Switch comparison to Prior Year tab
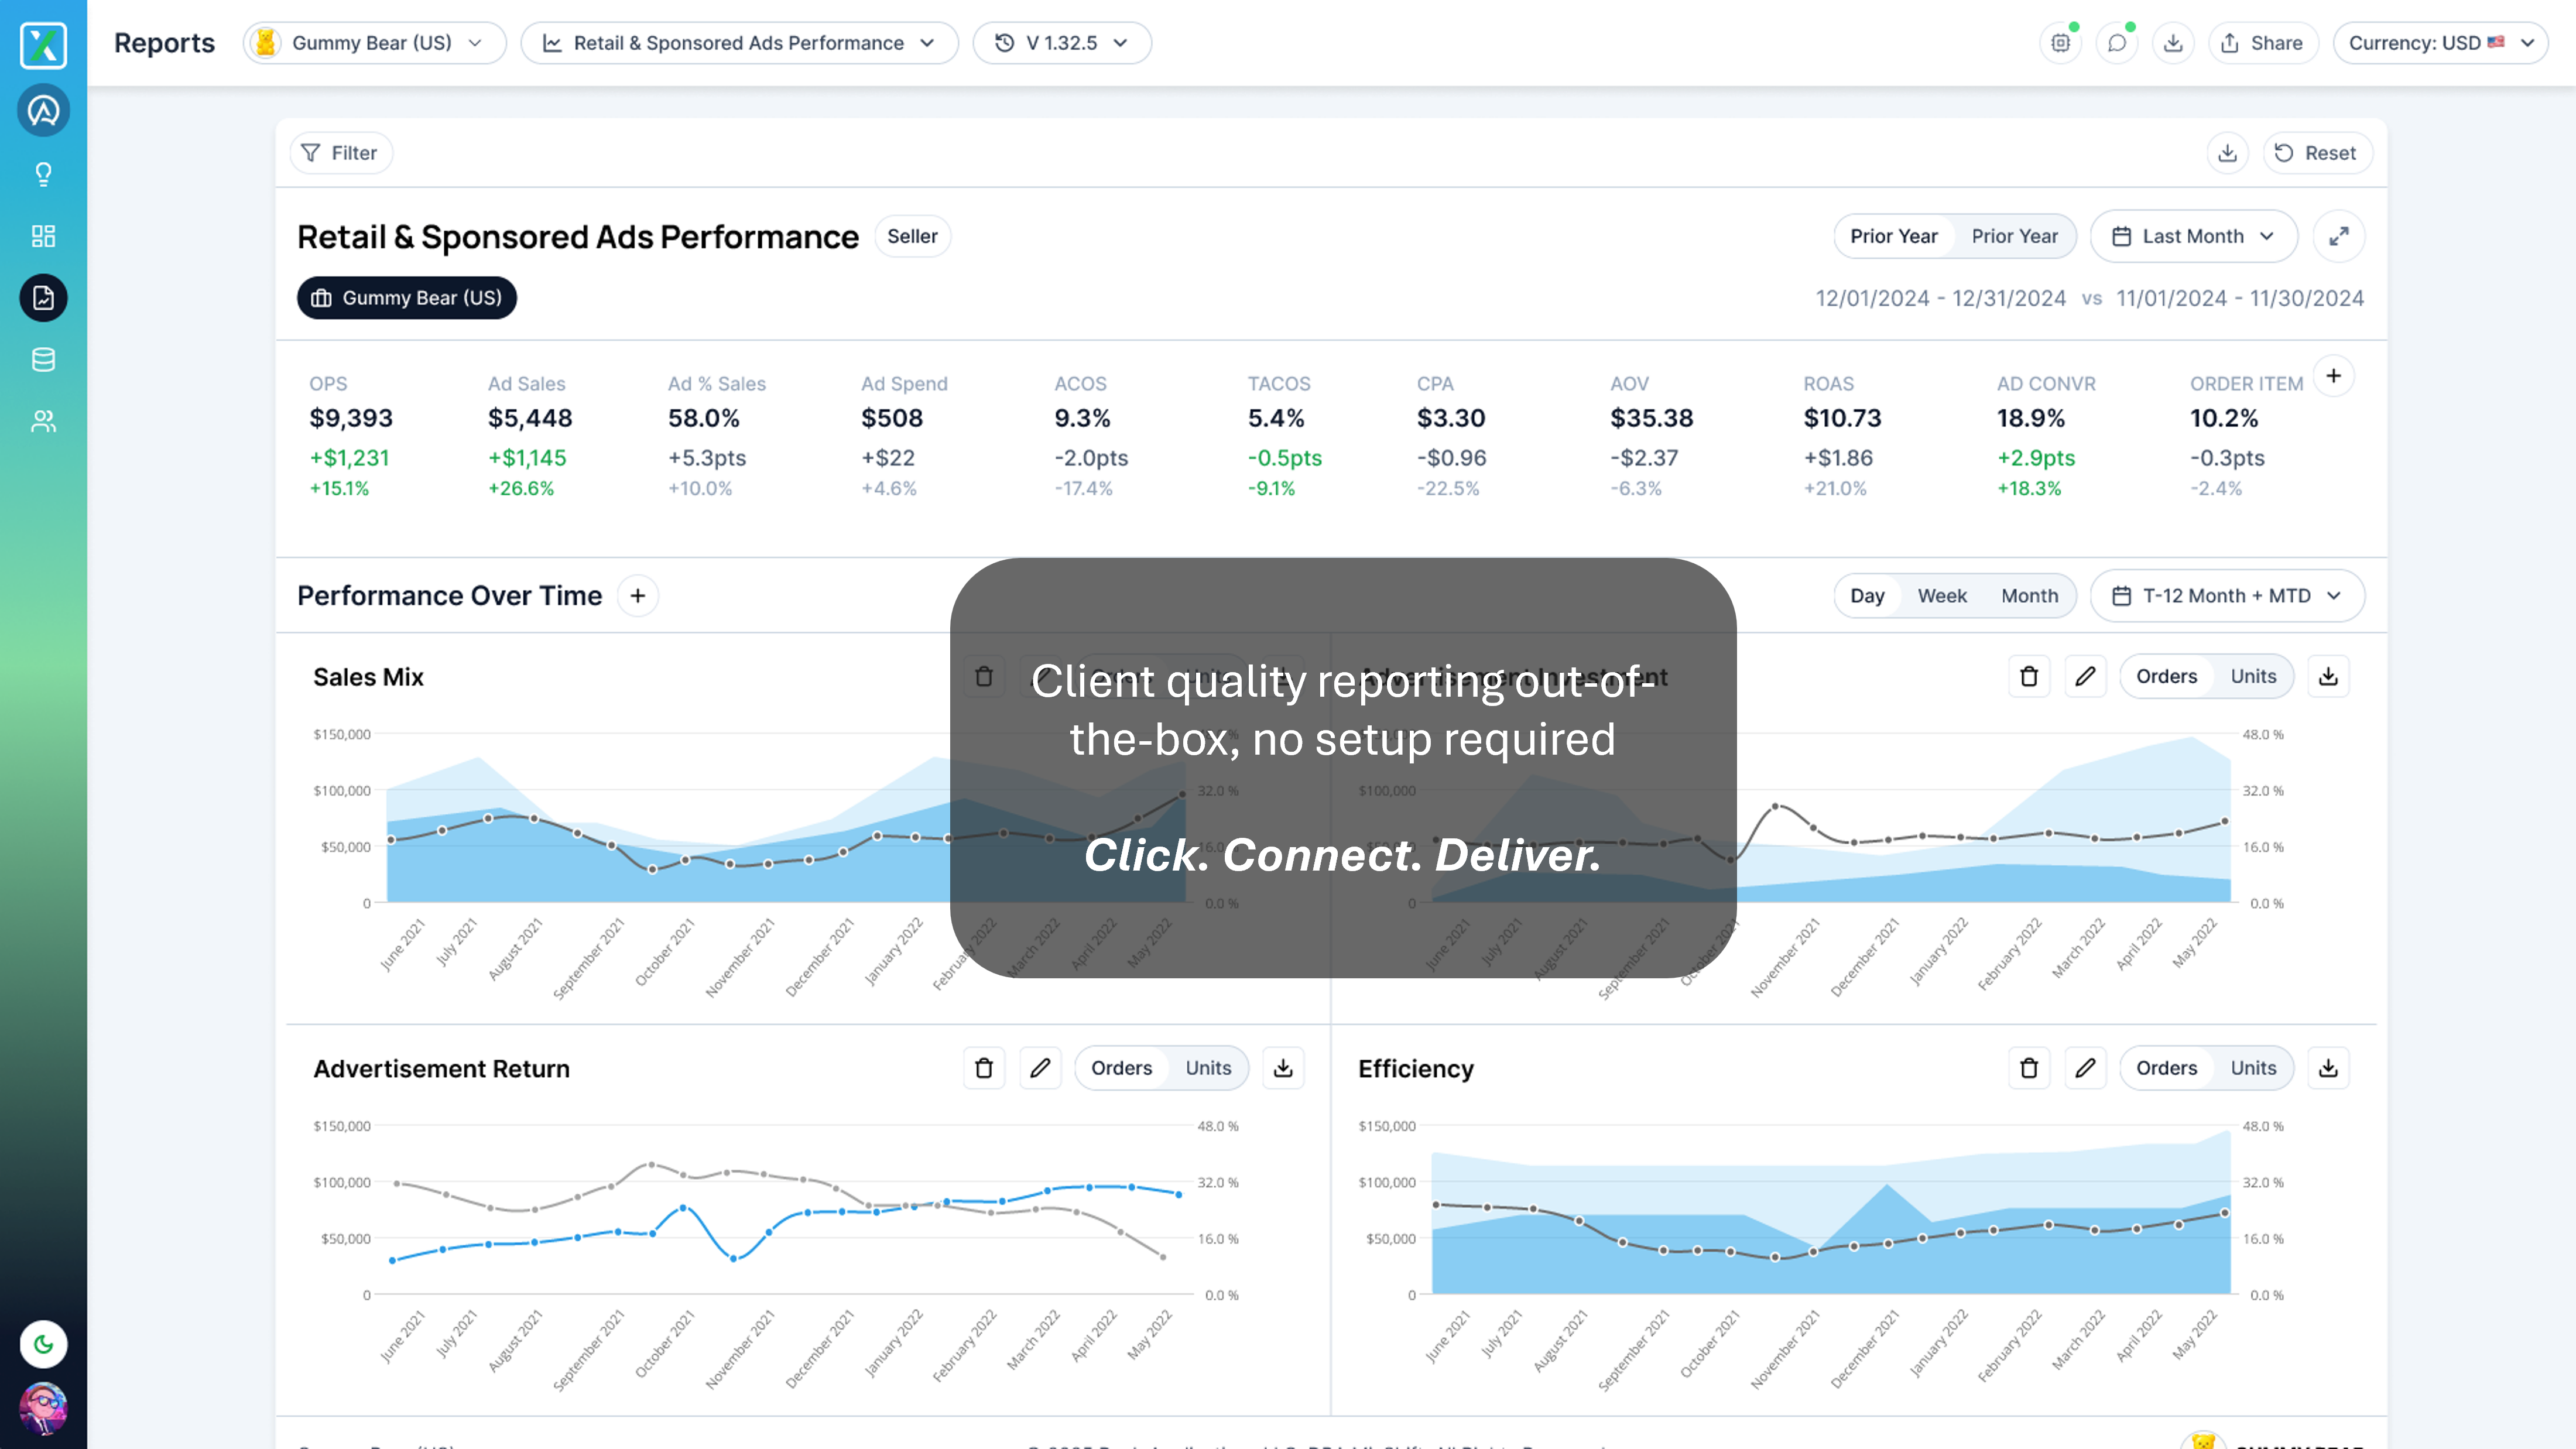Viewport: 2576px width, 1449px height. tap(2015, 236)
